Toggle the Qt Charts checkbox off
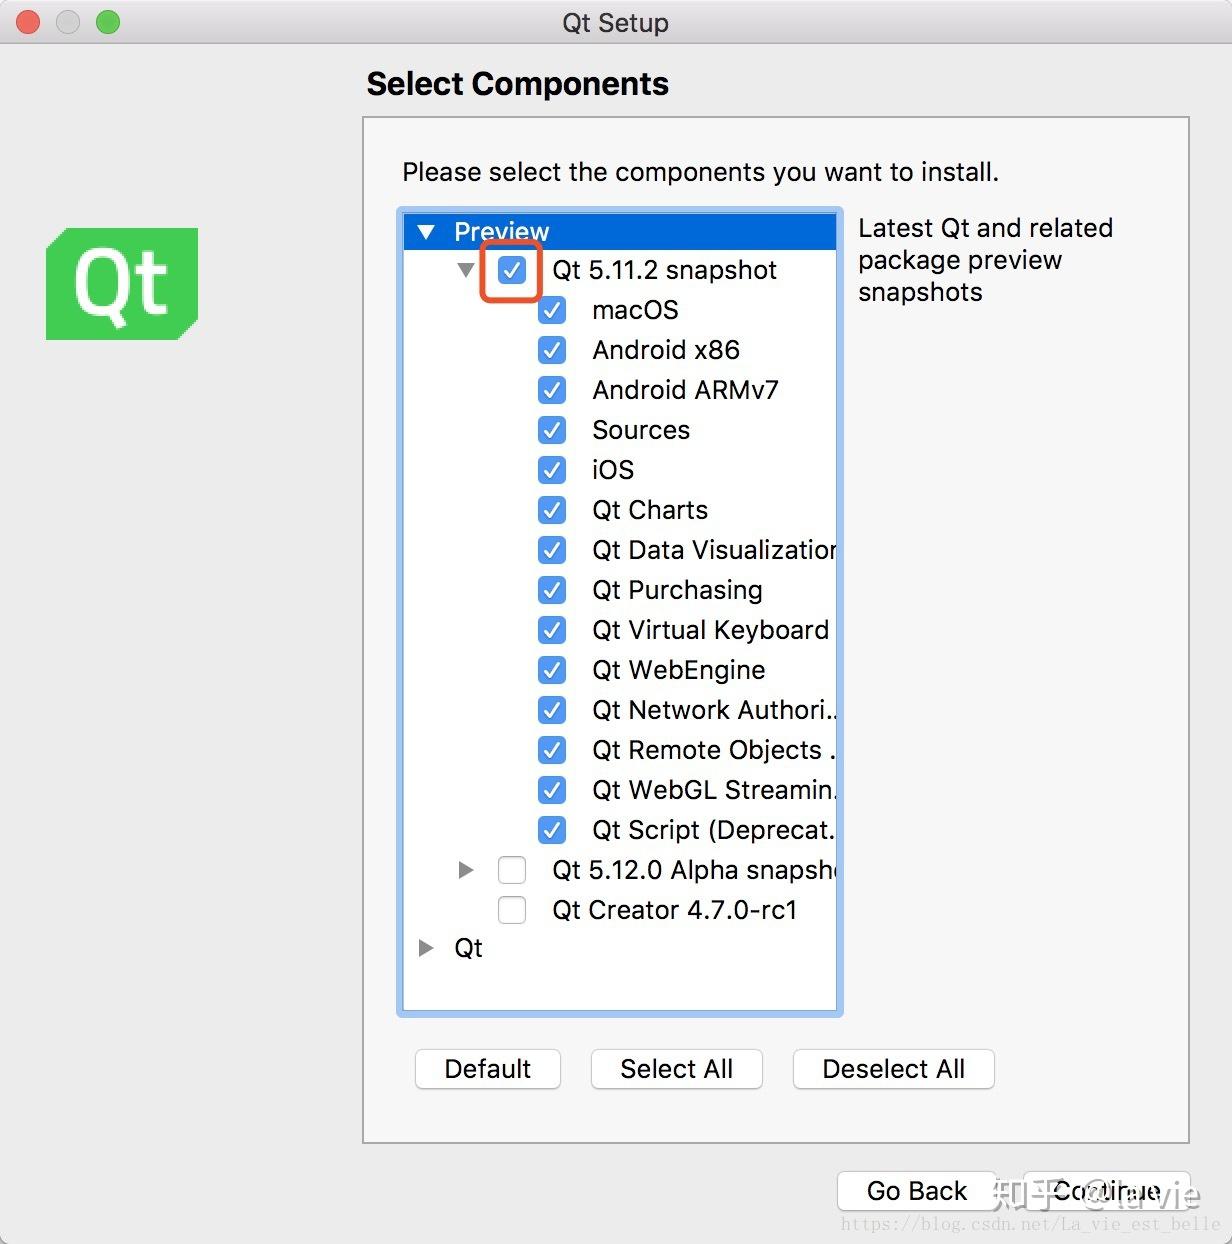This screenshot has width=1232, height=1244. tap(552, 510)
